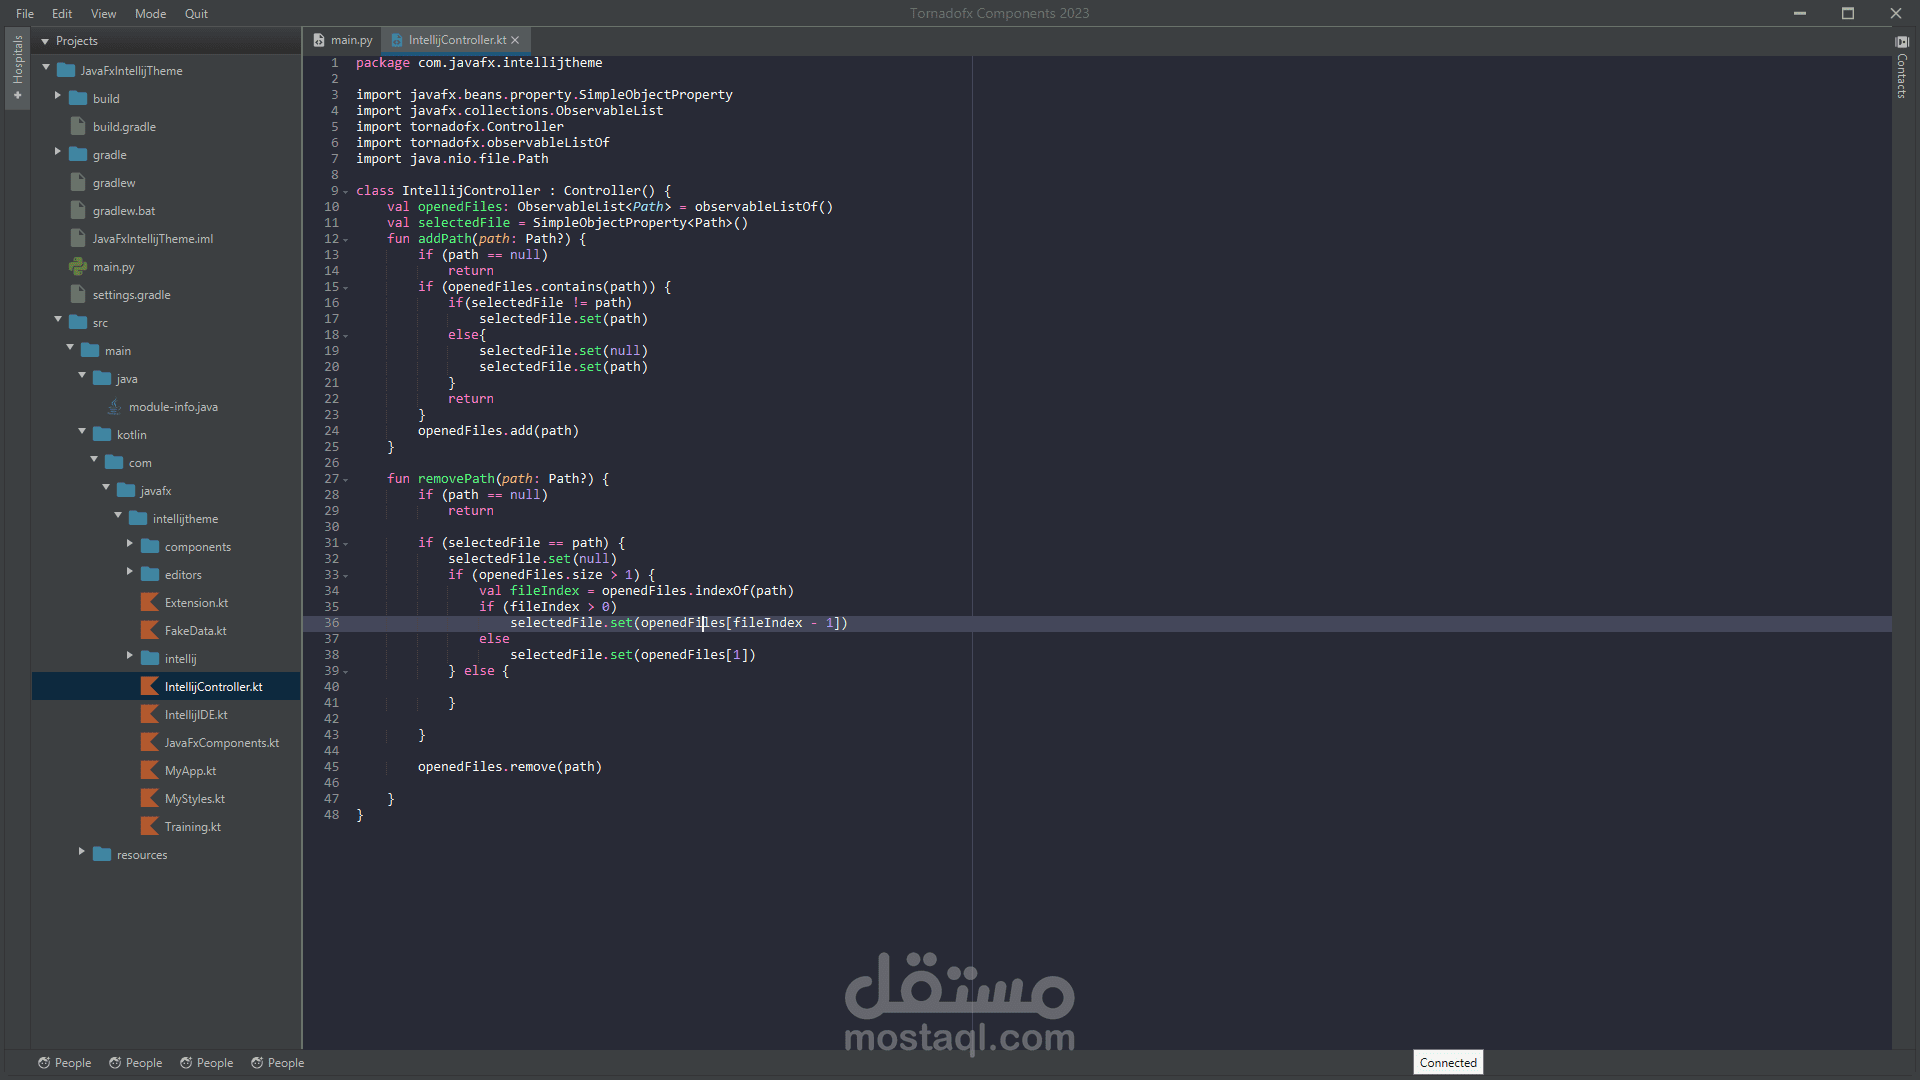The image size is (1920, 1080).
Task: Collapse the kotlin folder arrow
Action: click(82, 431)
